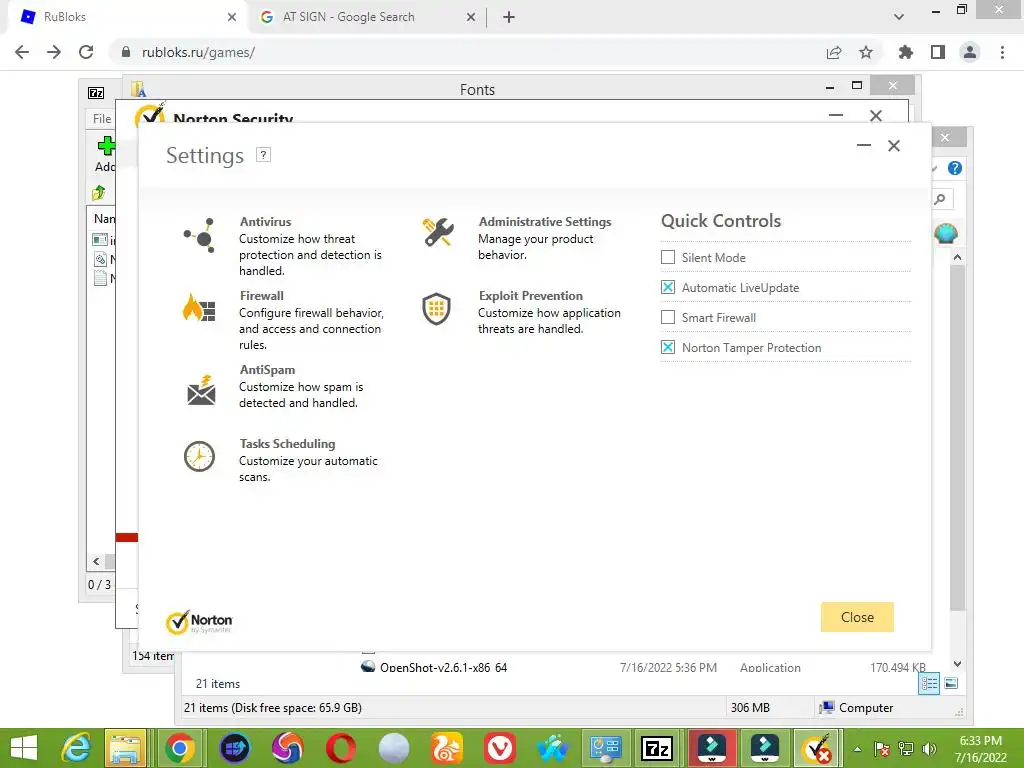Click the network tray icon
This screenshot has width=1024, height=768.
(905, 749)
